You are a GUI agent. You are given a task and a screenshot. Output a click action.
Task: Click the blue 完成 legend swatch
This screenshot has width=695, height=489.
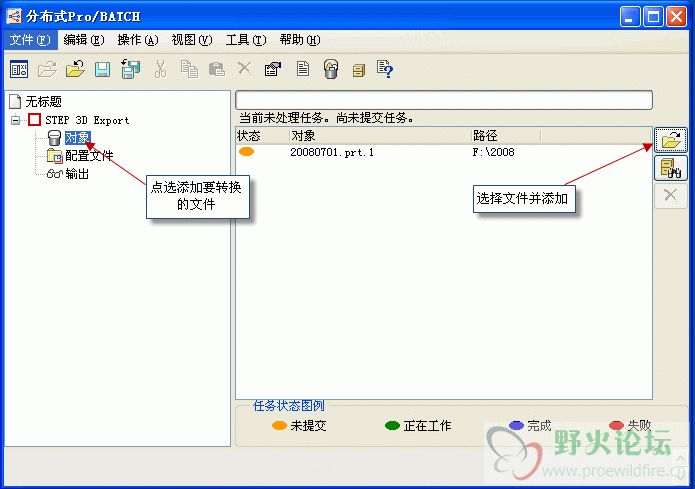coord(516,426)
